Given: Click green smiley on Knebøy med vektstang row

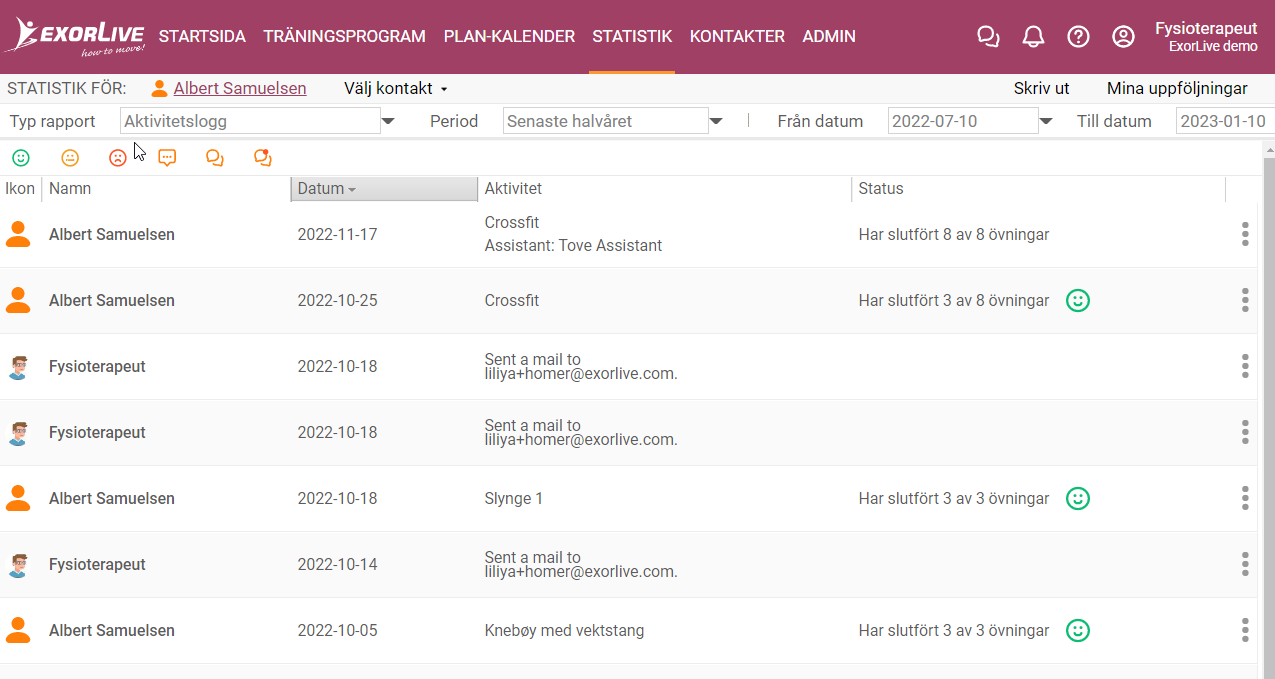Looking at the screenshot, I should (x=1077, y=630).
